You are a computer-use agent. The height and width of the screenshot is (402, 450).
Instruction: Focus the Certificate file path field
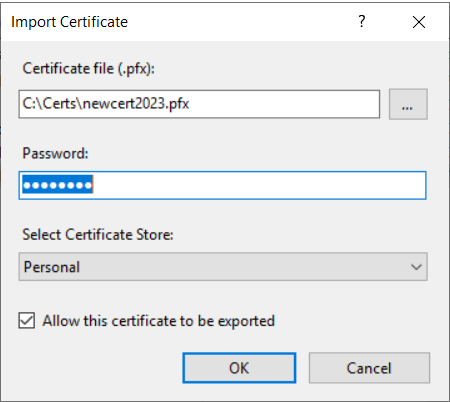(199, 104)
